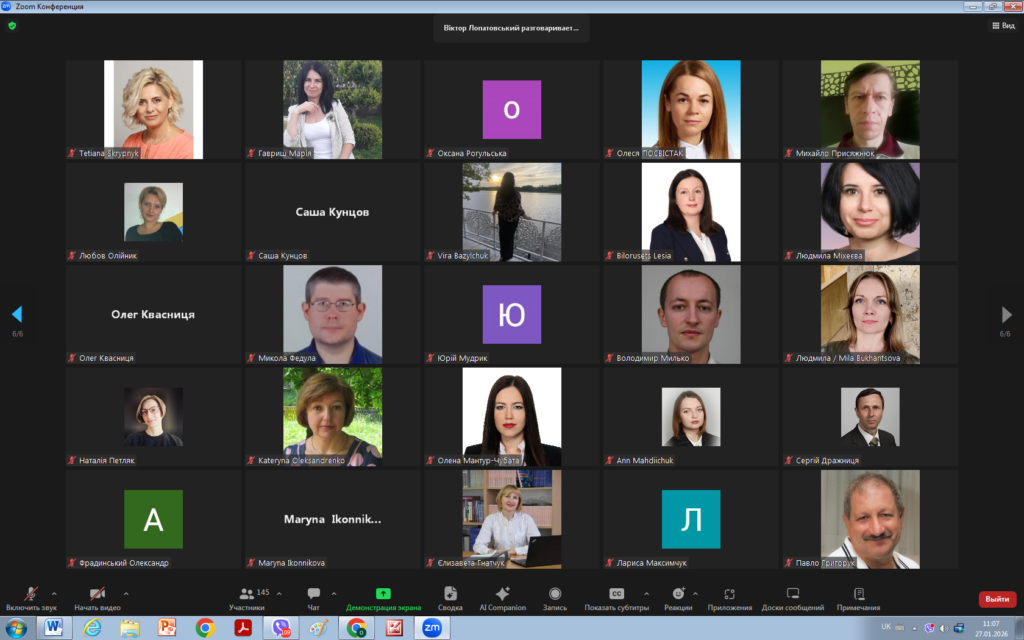Show captions via Показать субтитры
The height and width of the screenshot is (640, 1024).
[617, 594]
